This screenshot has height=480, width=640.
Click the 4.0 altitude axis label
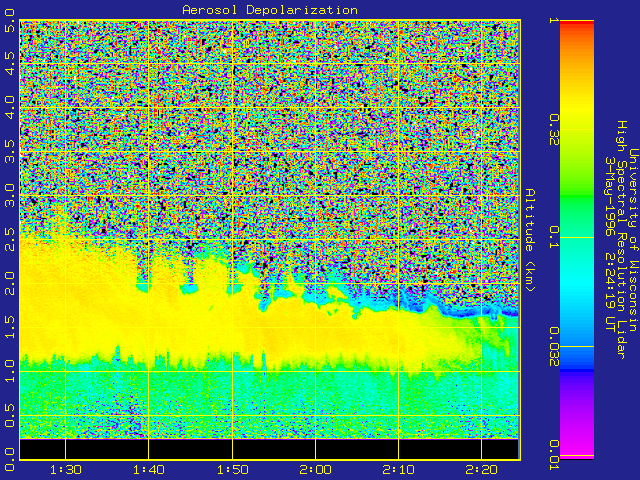9,107
